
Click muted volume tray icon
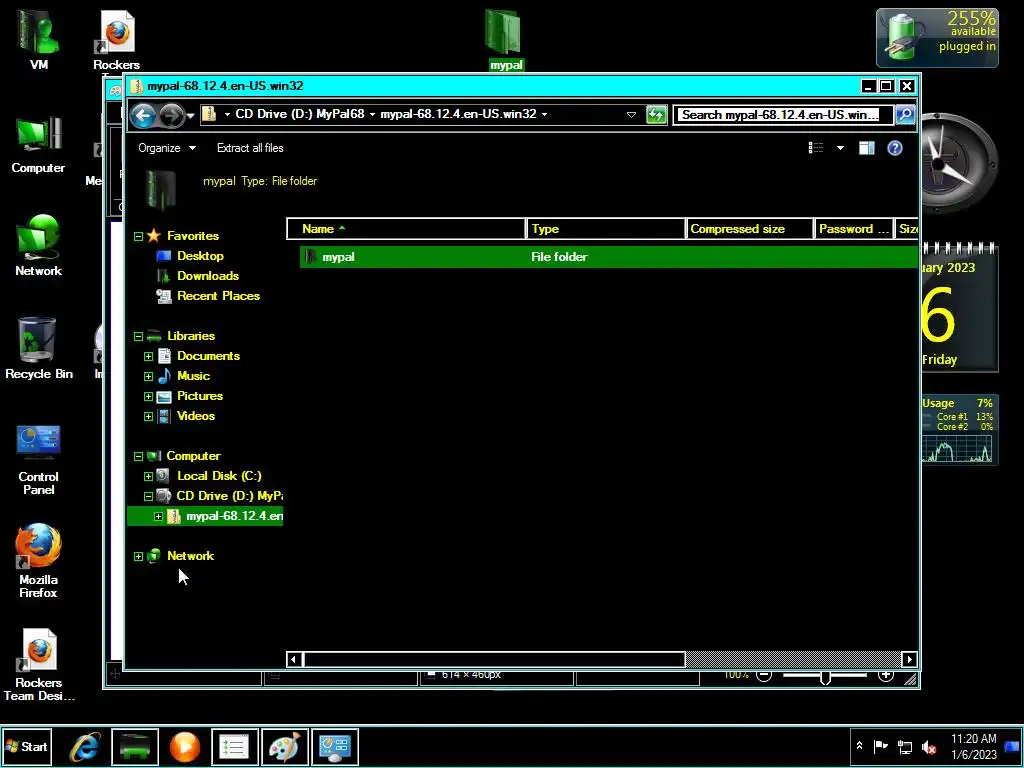point(928,746)
